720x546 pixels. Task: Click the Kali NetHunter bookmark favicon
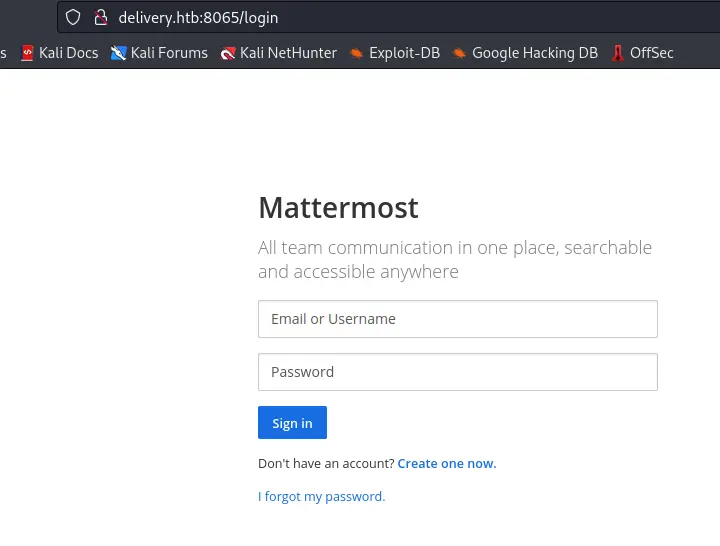coord(228,53)
